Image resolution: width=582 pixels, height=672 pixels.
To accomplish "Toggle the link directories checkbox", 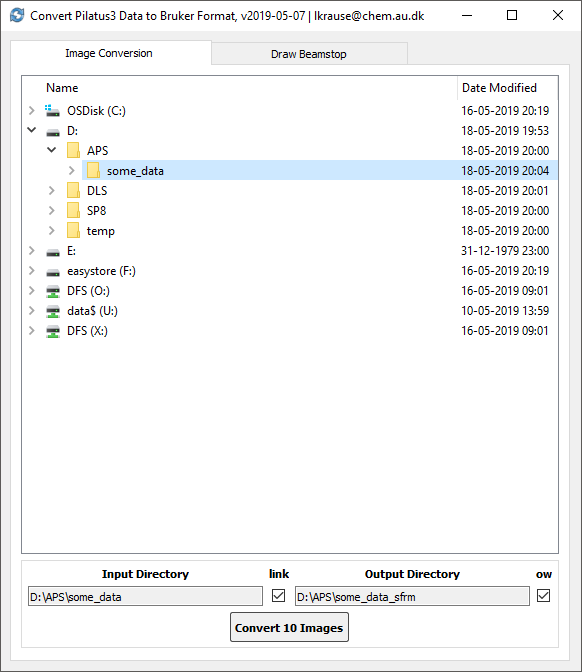I will (x=279, y=596).
